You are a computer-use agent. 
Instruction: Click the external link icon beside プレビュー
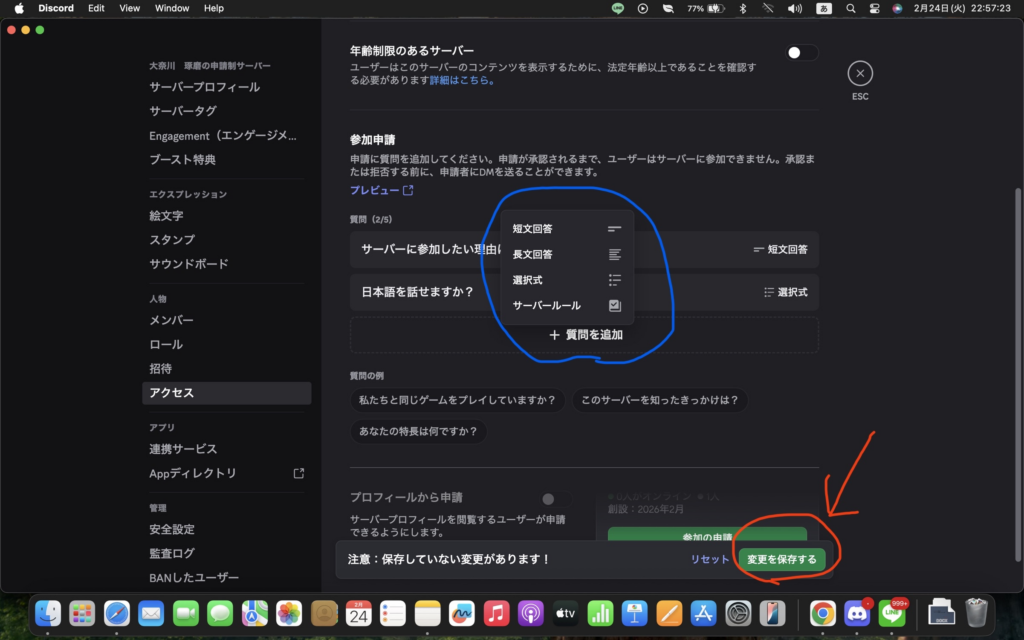[408, 190]
